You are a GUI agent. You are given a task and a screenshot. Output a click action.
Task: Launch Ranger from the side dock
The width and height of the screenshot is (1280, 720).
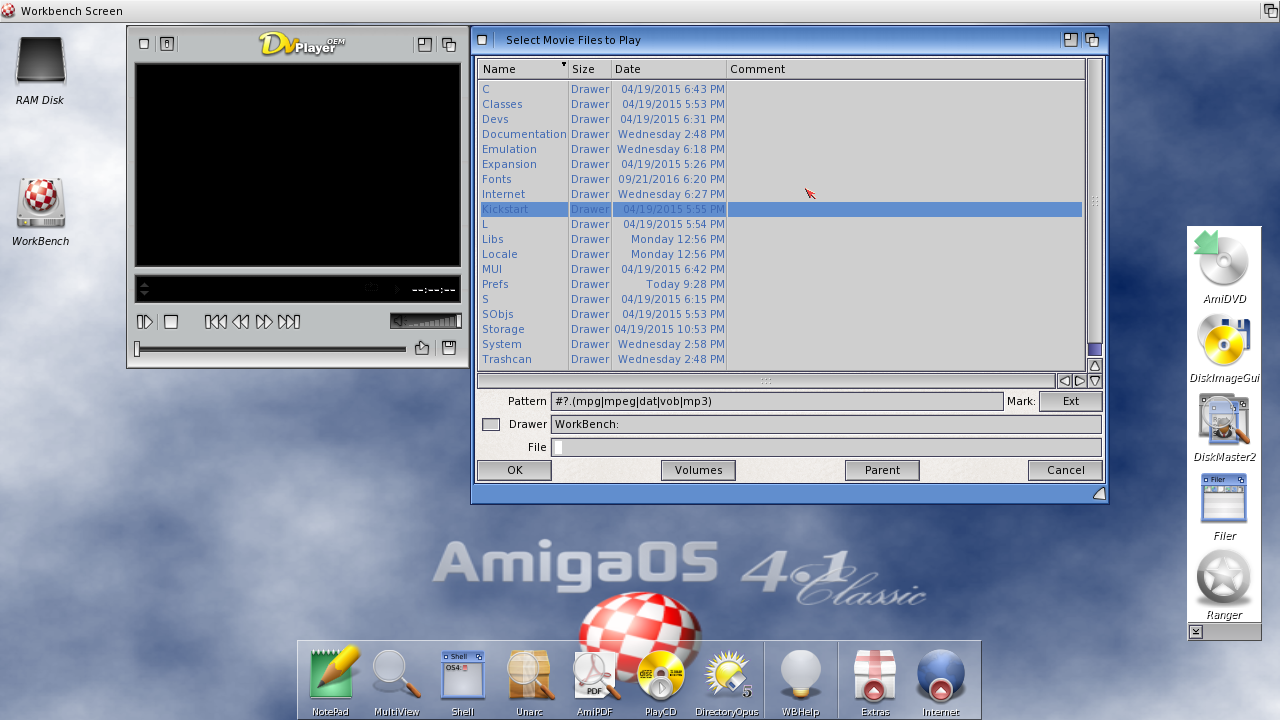pyautogui.click(x=1224, y=585)
